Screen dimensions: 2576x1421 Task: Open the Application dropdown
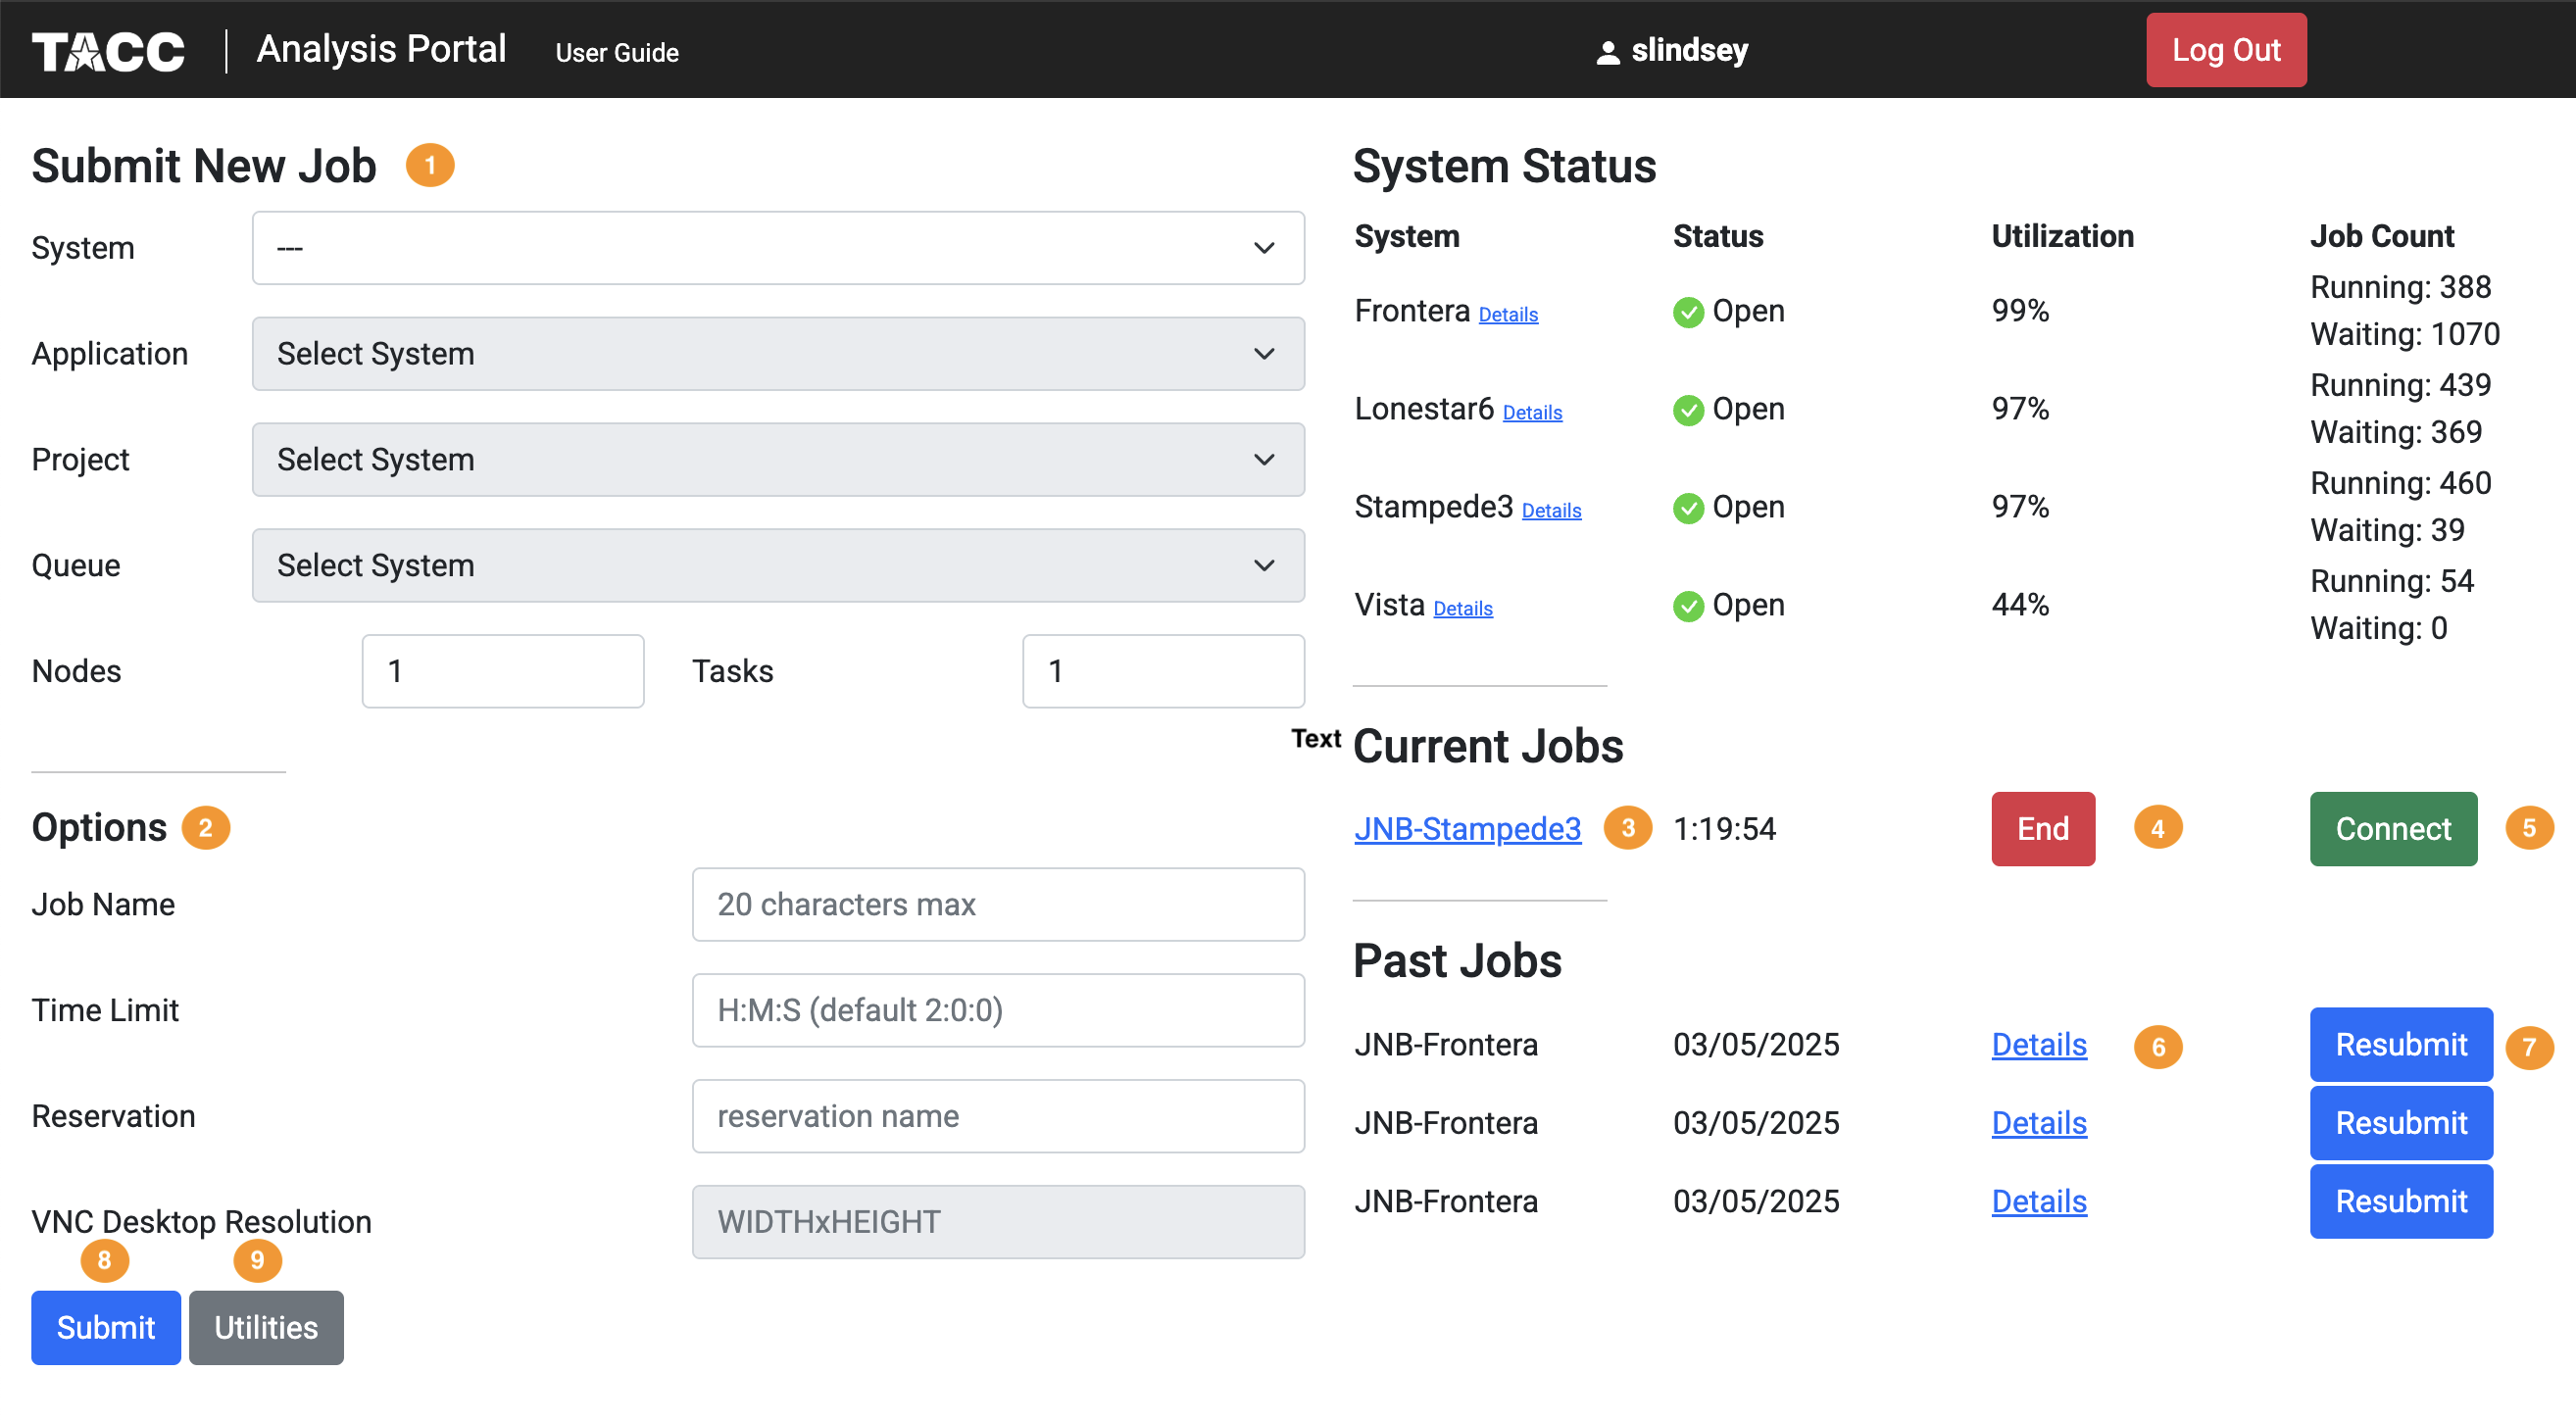[x=778, y=354]
